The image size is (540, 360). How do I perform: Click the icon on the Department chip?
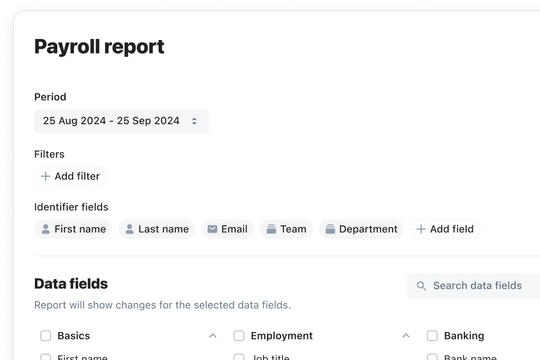pyautogui.click(x=330, y=229)
